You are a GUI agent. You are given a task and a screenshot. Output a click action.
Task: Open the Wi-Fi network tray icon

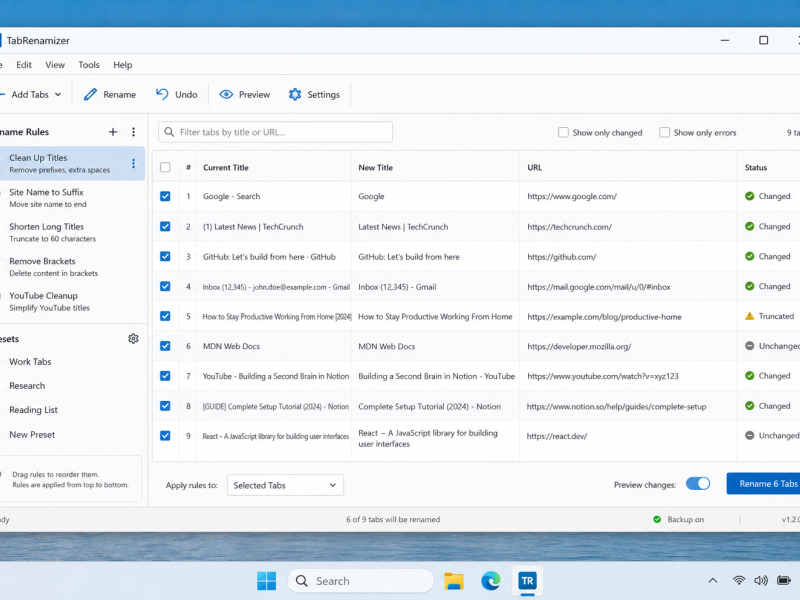[738, 581]
